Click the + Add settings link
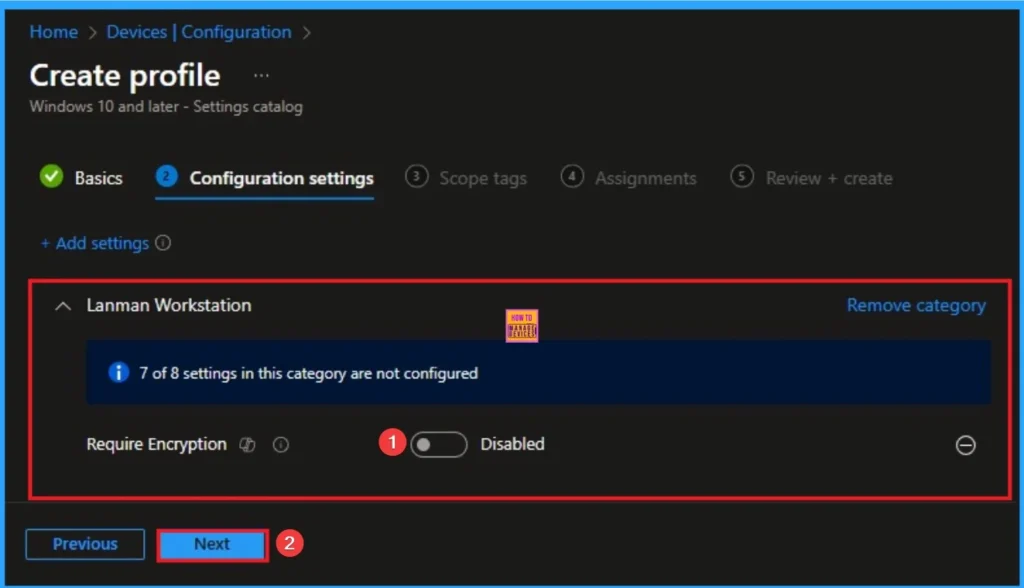The width and height of the screenshot is (1024, 588). tap(94, 243)
